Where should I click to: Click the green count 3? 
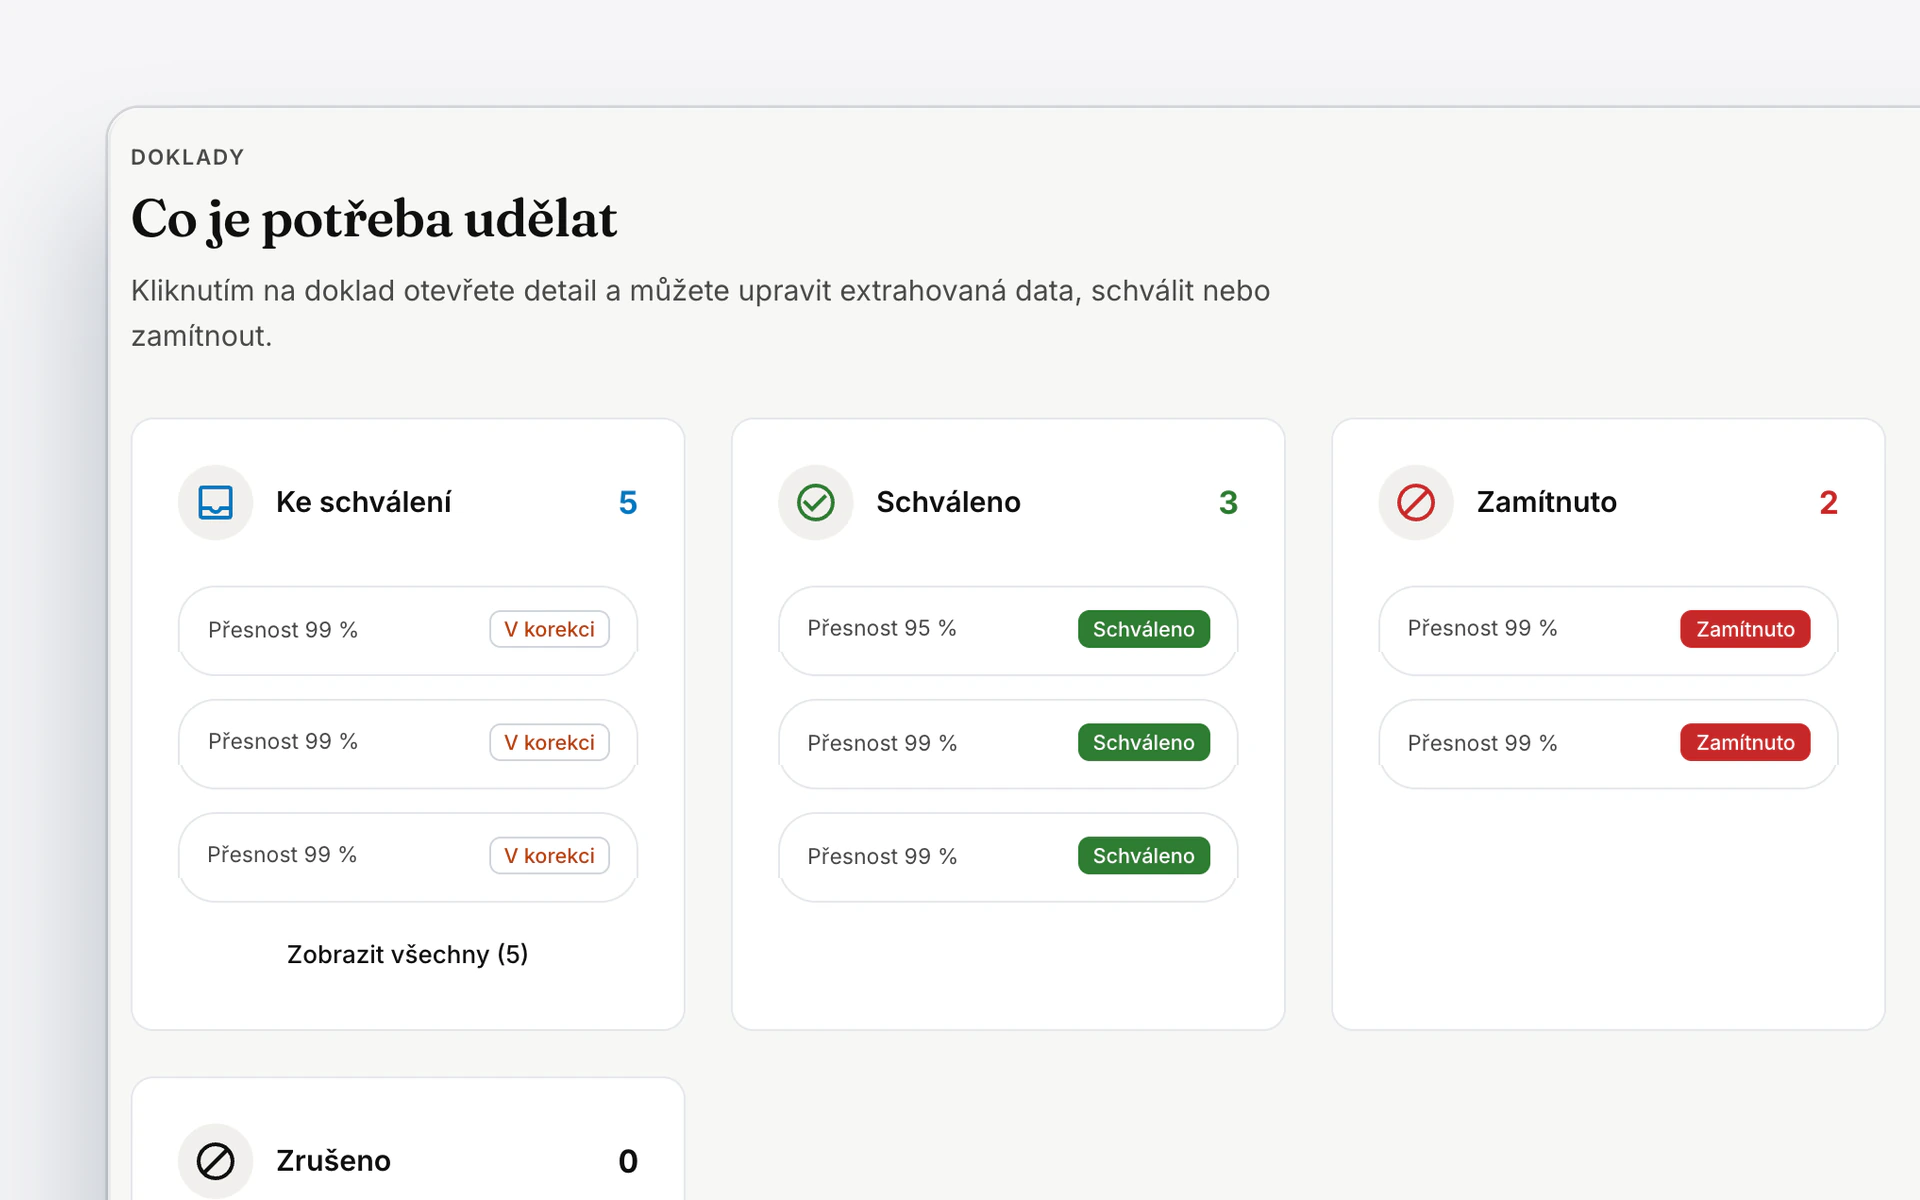pyautogui.click(x=1228, y=502)
